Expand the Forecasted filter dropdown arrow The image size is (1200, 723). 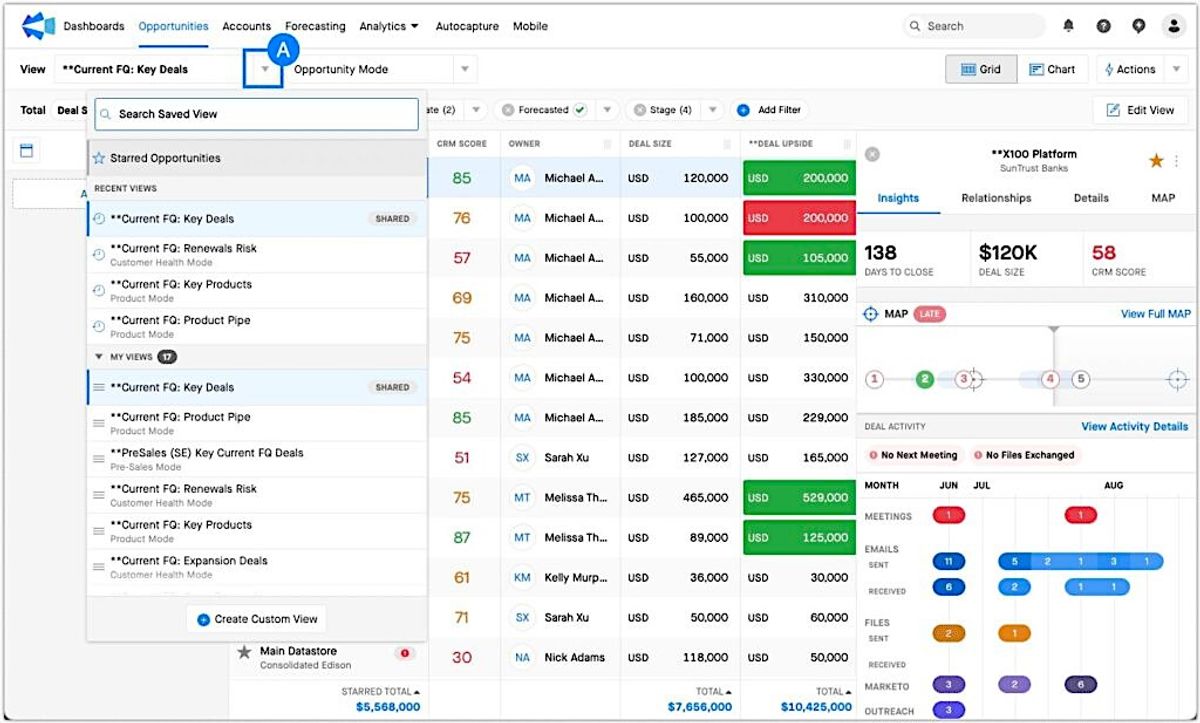tap(607, 110)
